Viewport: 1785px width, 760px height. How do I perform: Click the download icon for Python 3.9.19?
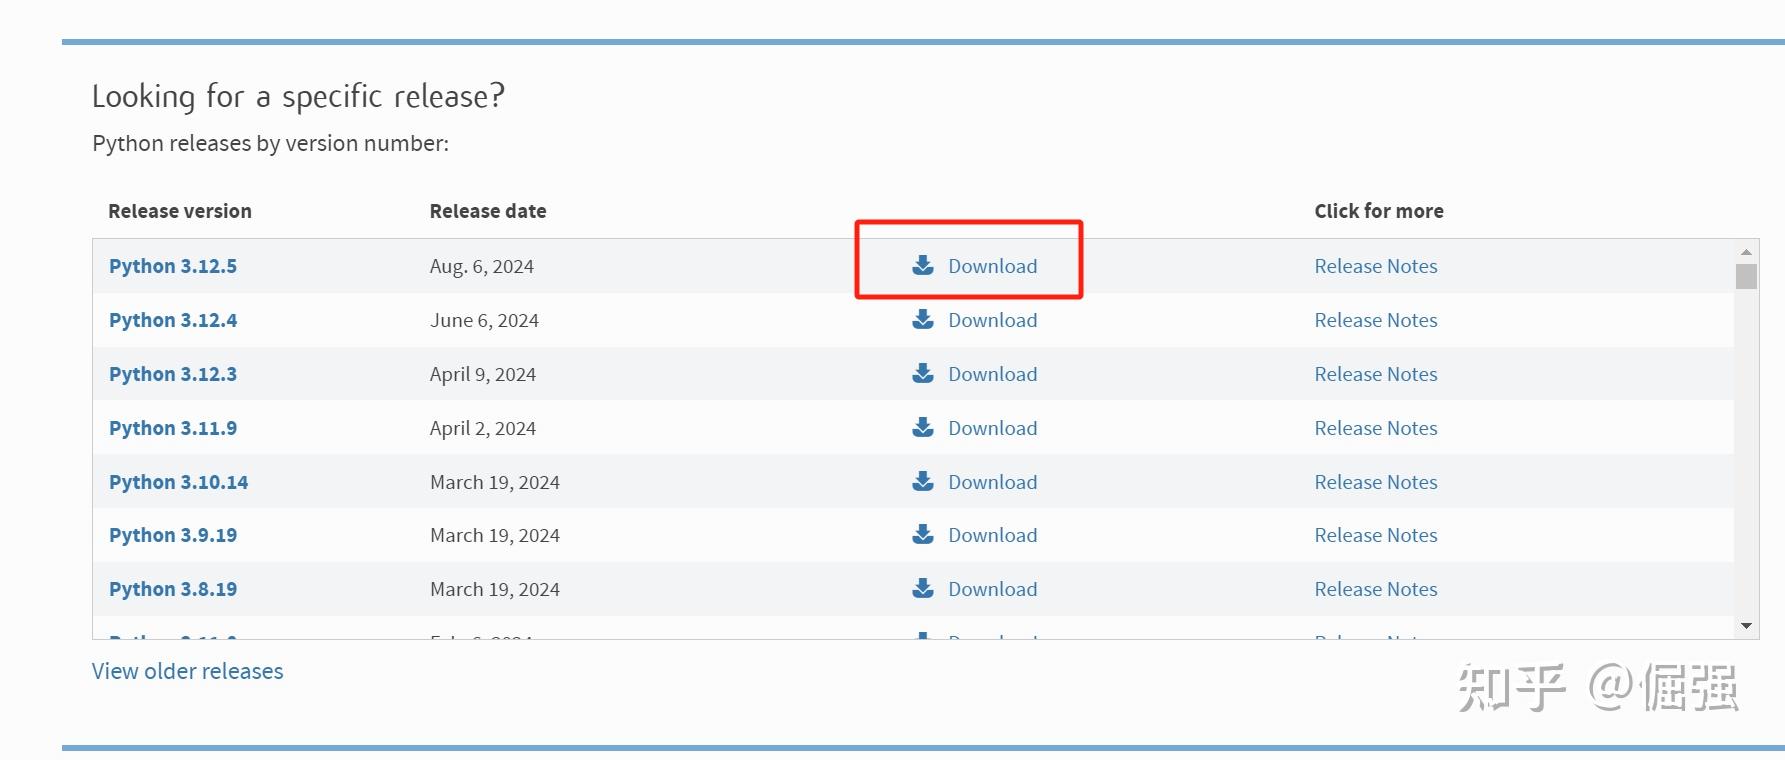click(923, 534)
